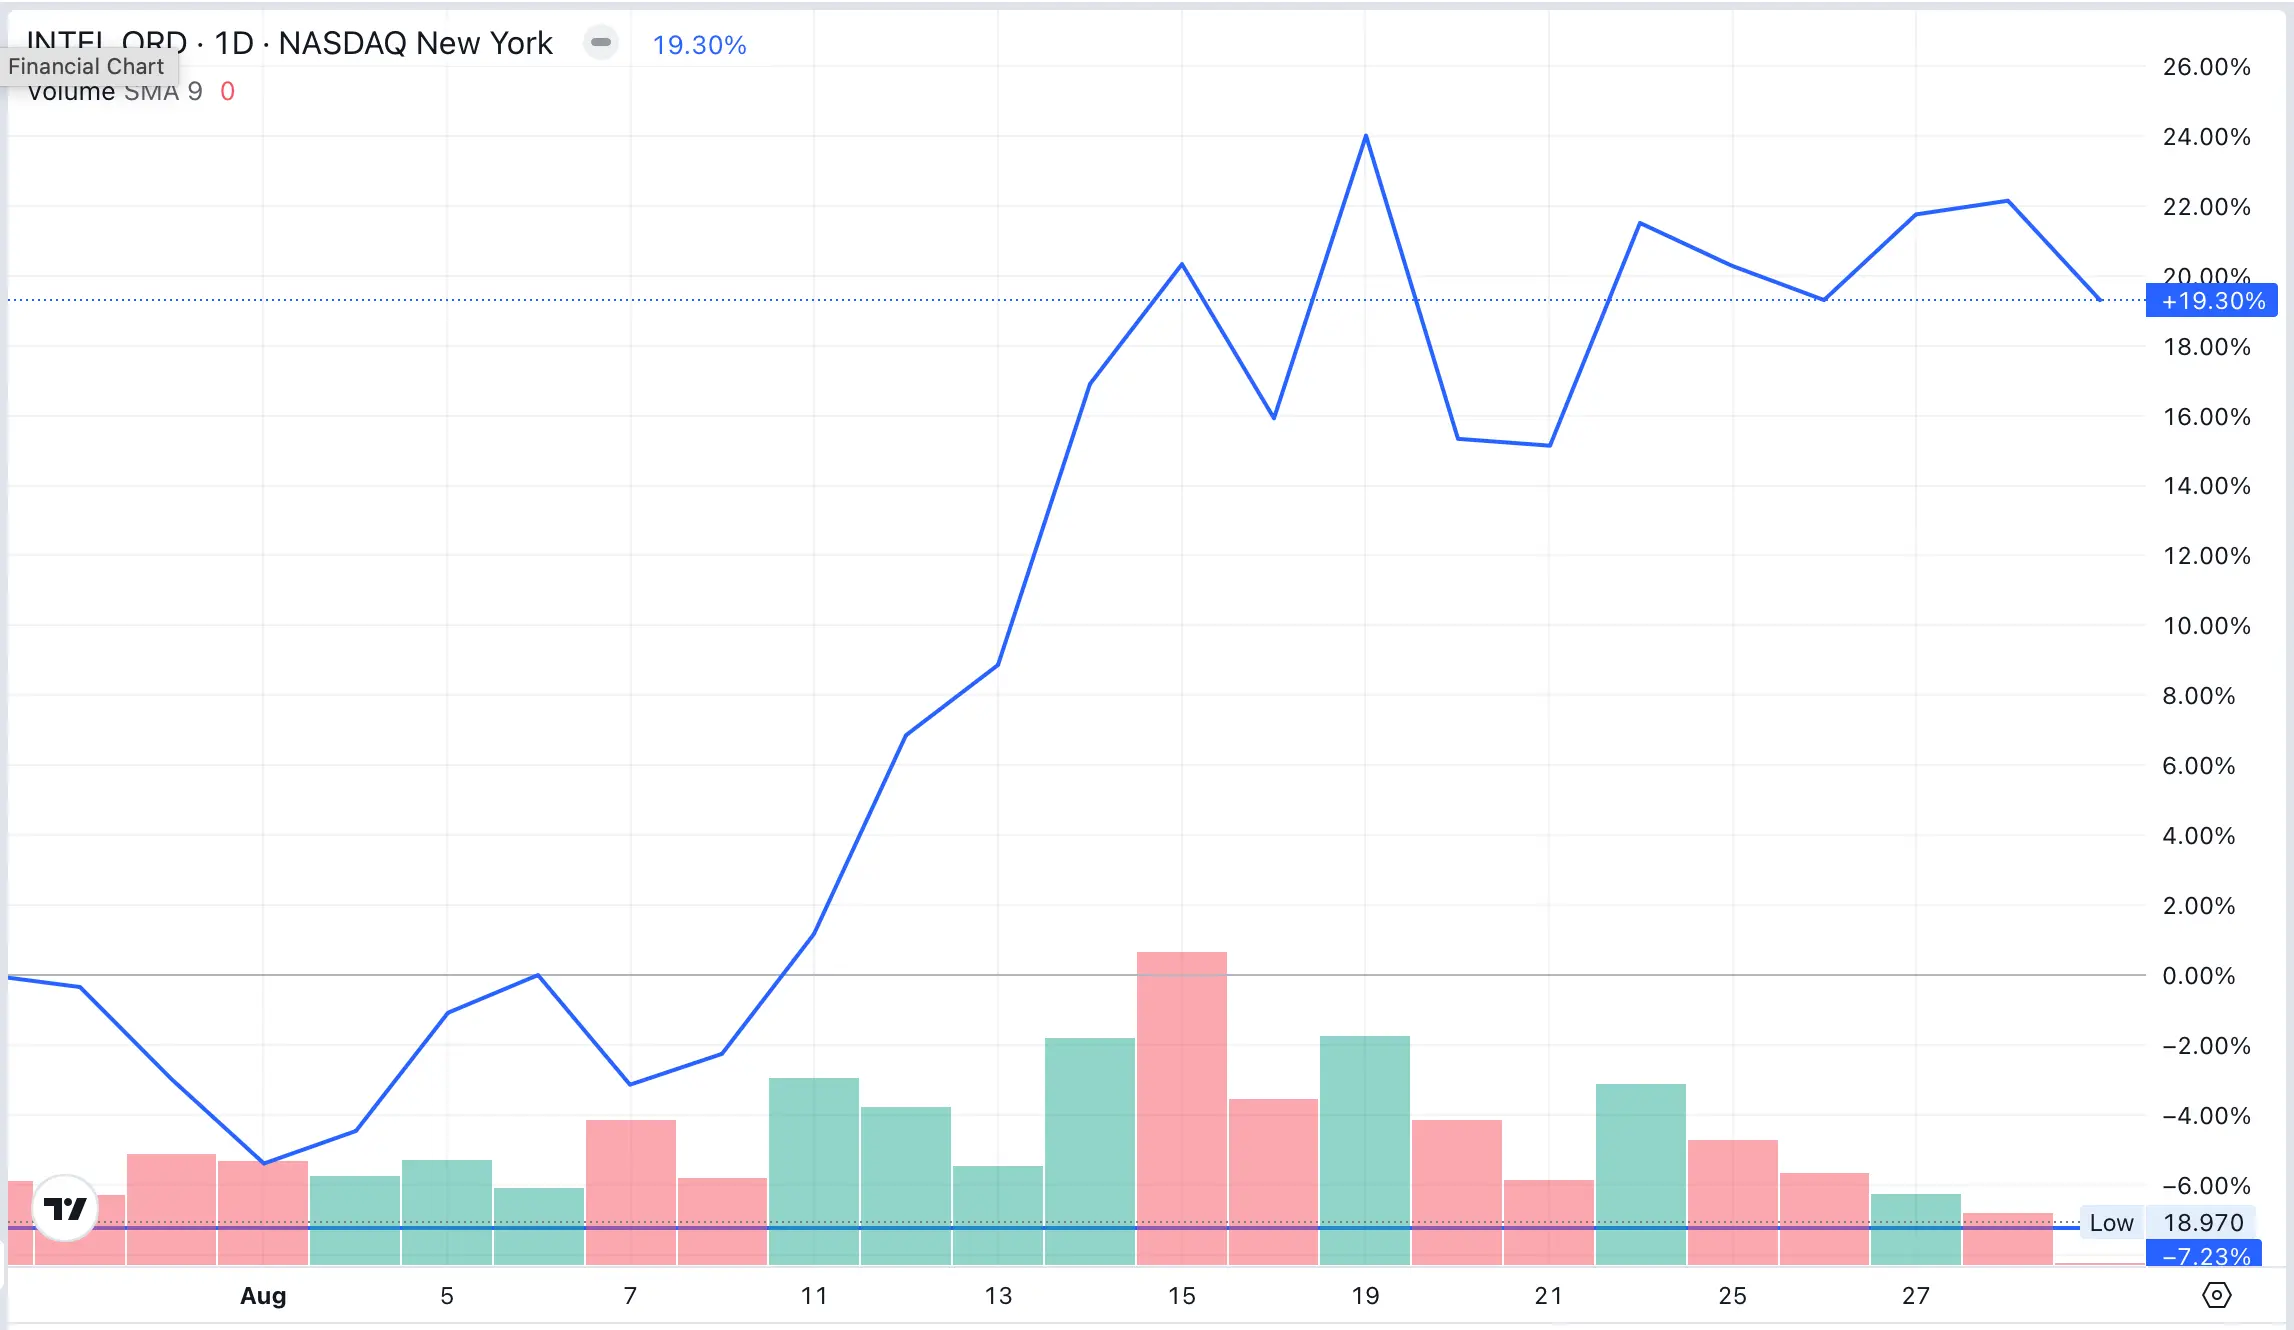This screenshot has width=2294, height=1330.
Task: Click the 16.00% price axis label
Action: pos(2207,417)
